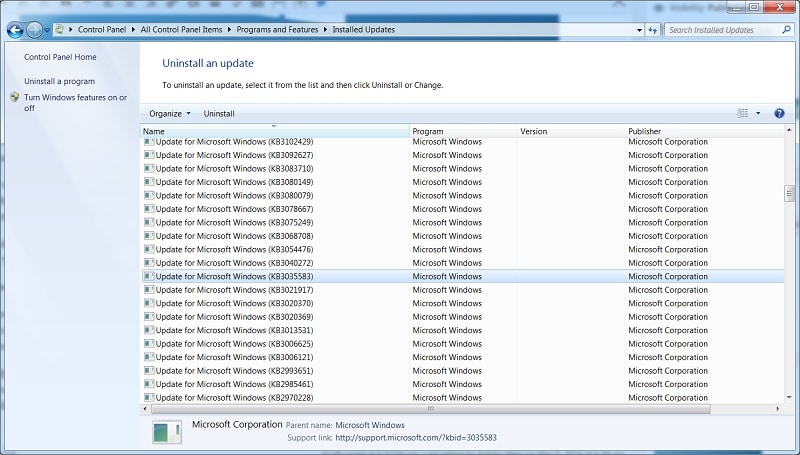Viewport: 800px width, 455px height.
Task: Click Installed Updates breadcrumb
Action: 364,30
